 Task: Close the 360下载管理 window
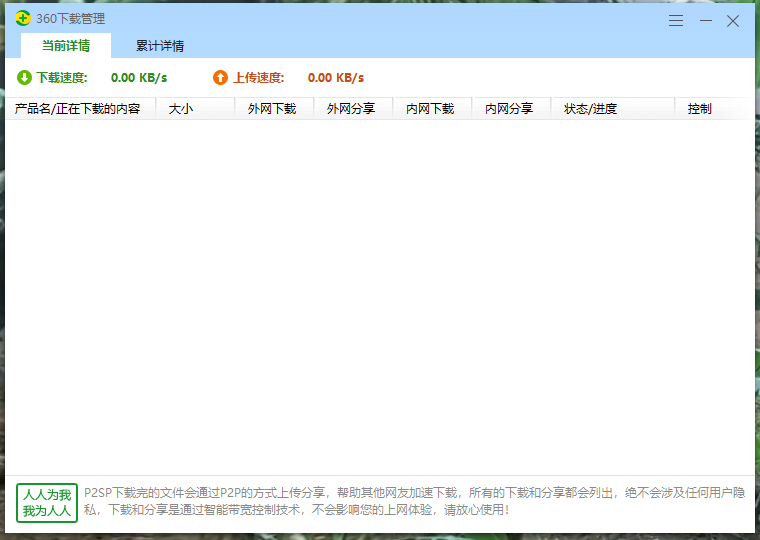(x=733, y=21)
